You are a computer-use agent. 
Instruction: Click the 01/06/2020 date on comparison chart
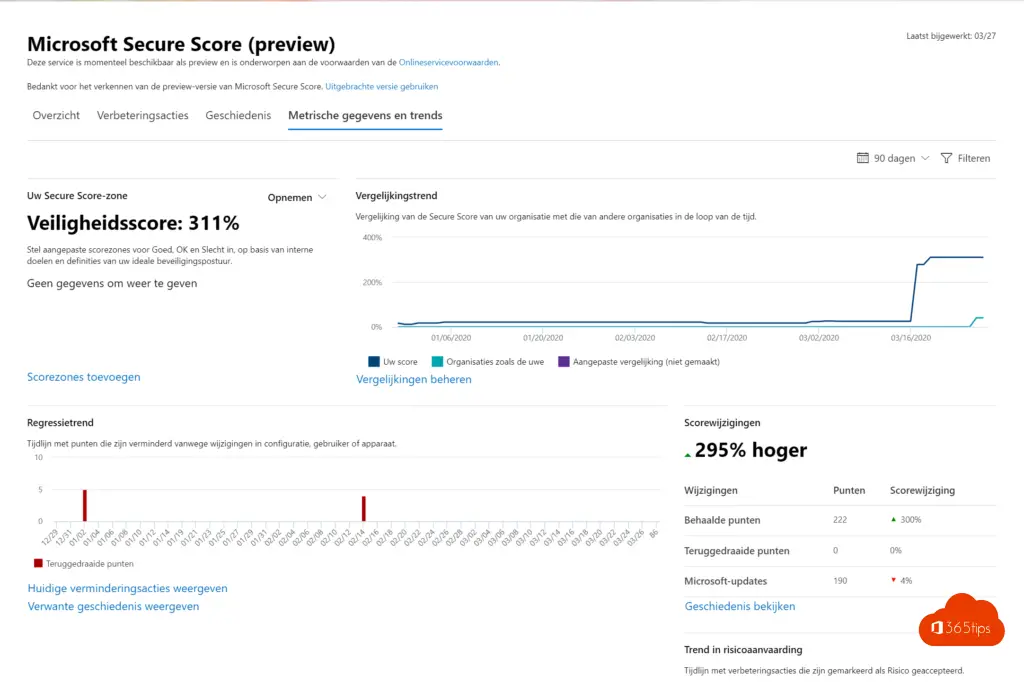pyautogui.click(x=451, y=338)
